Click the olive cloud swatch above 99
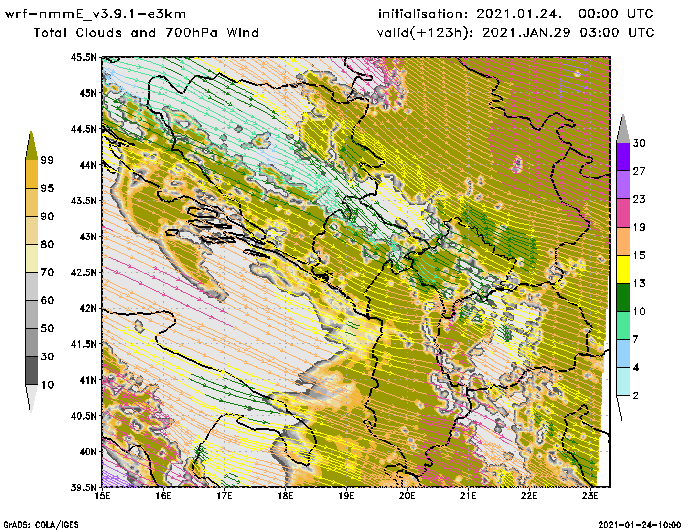 coord(31,146)
